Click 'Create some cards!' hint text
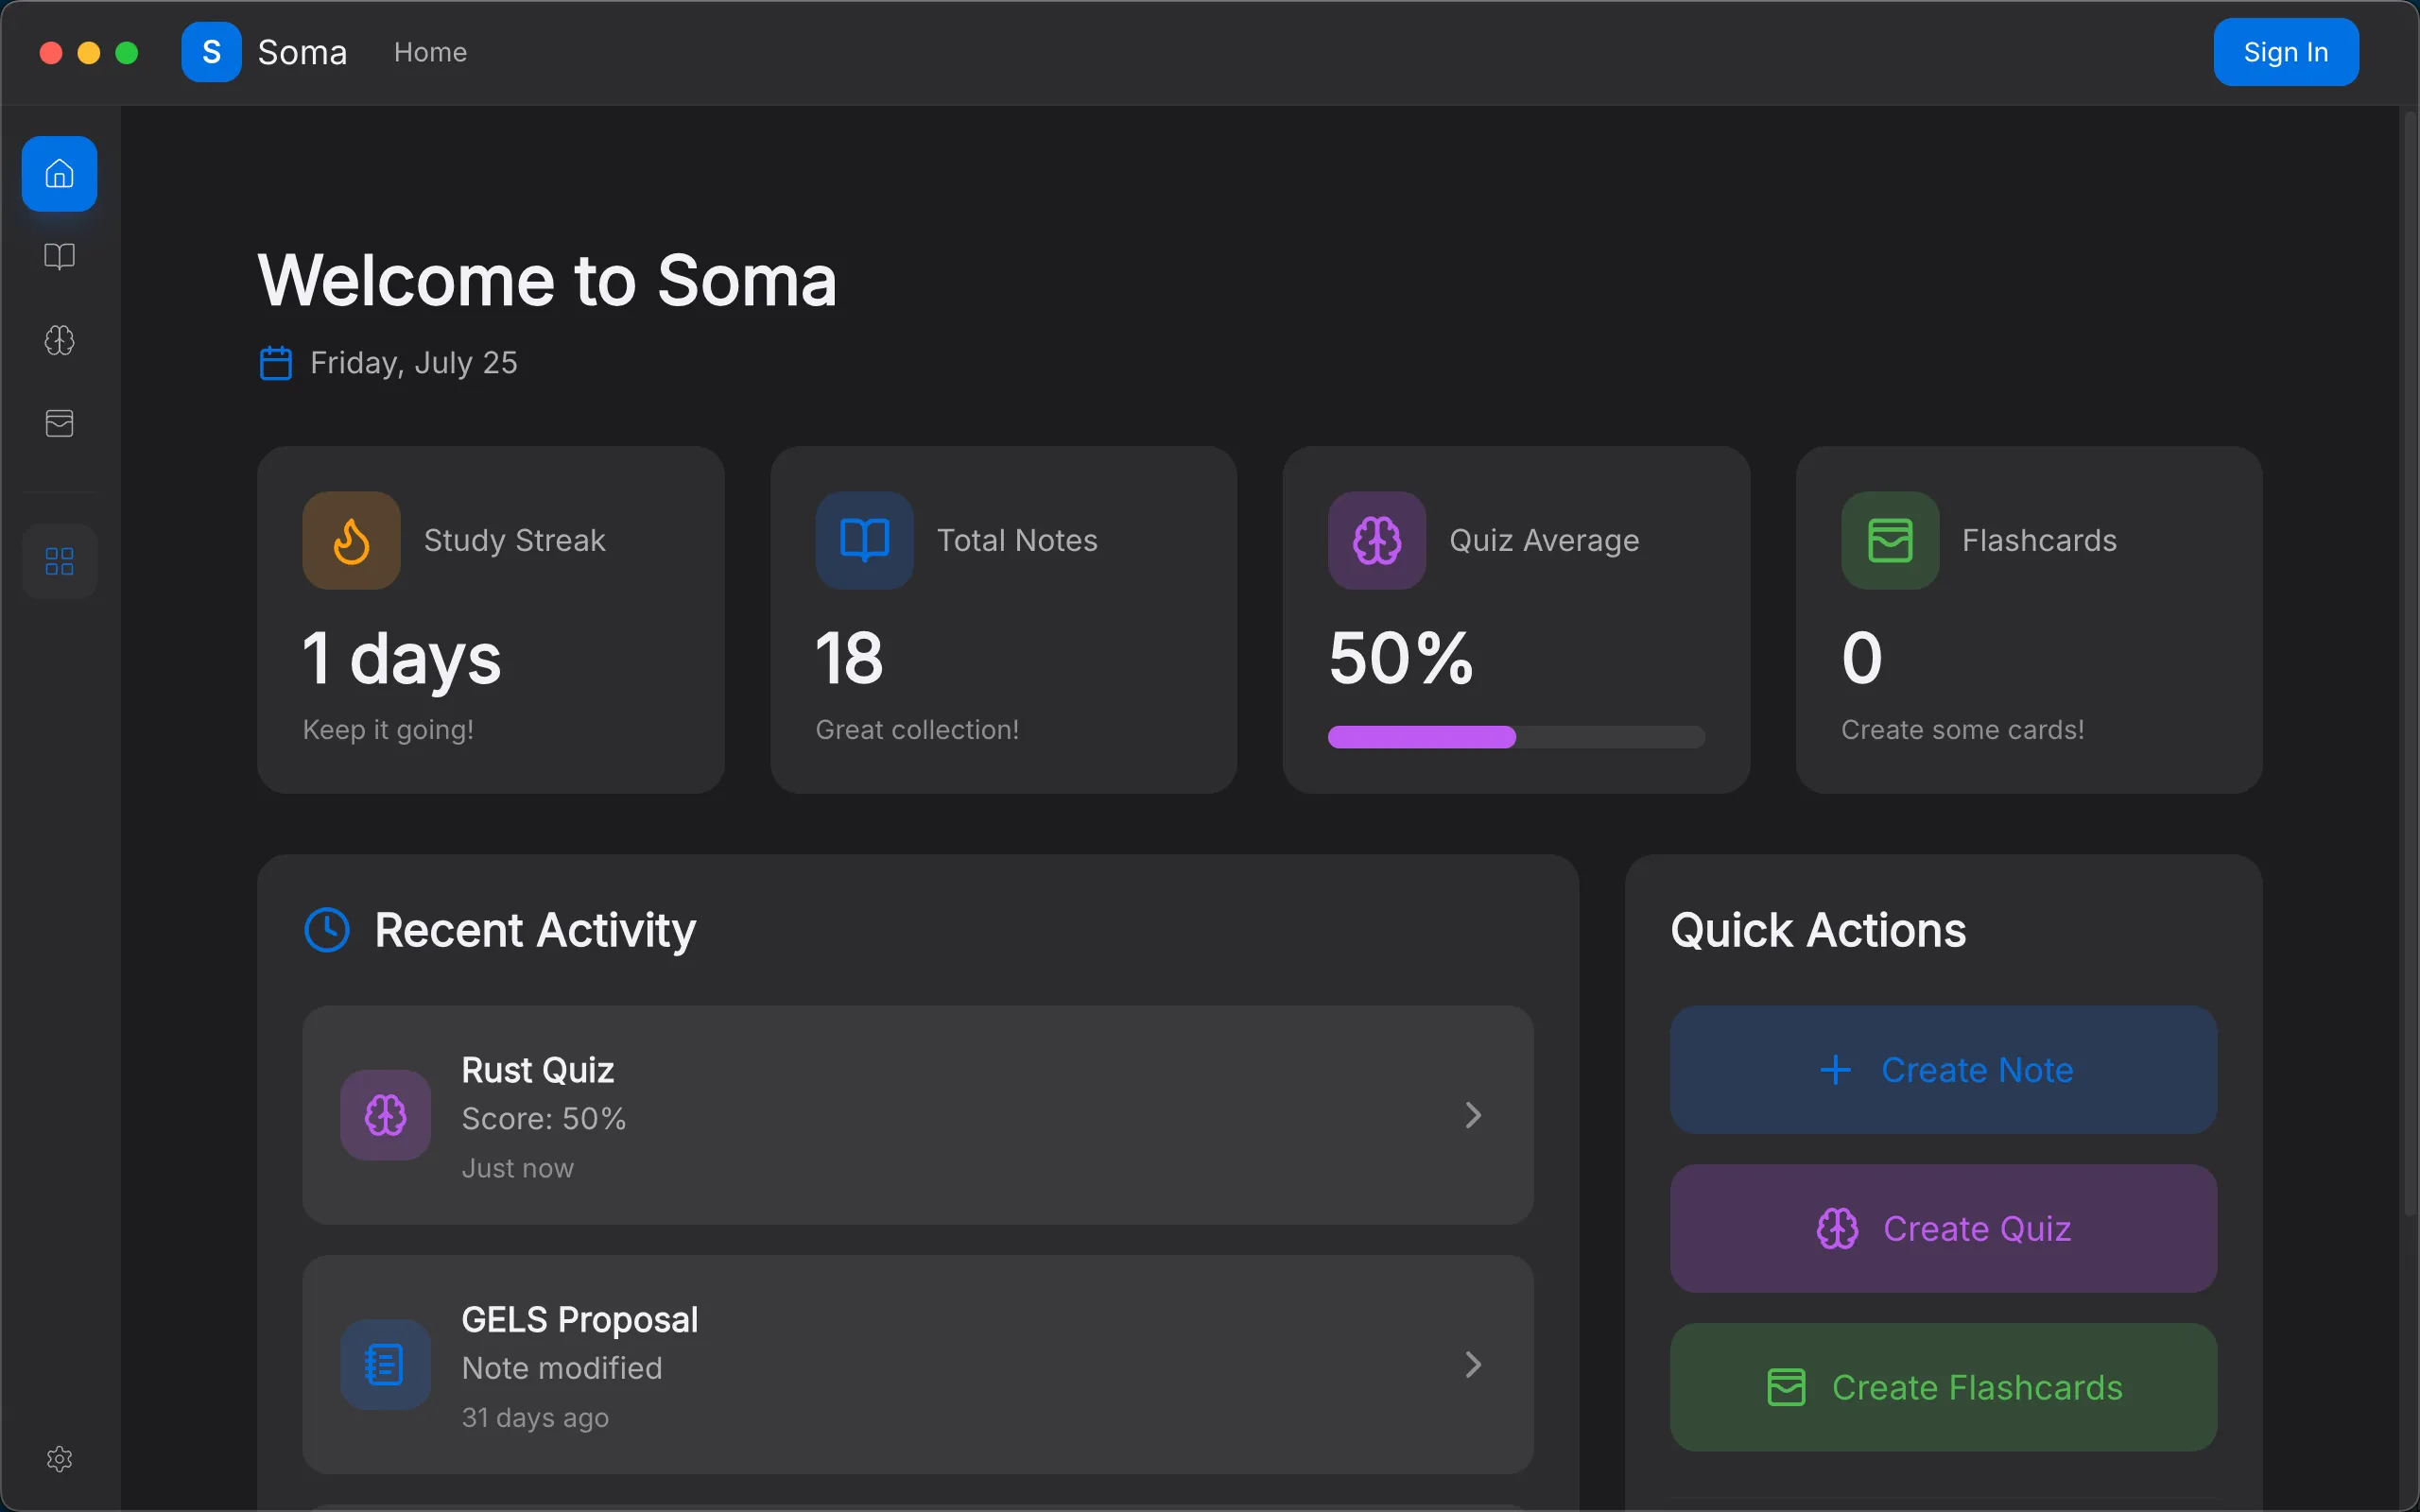The height and width of the screenshot is (1512, 2420). 1962,730
